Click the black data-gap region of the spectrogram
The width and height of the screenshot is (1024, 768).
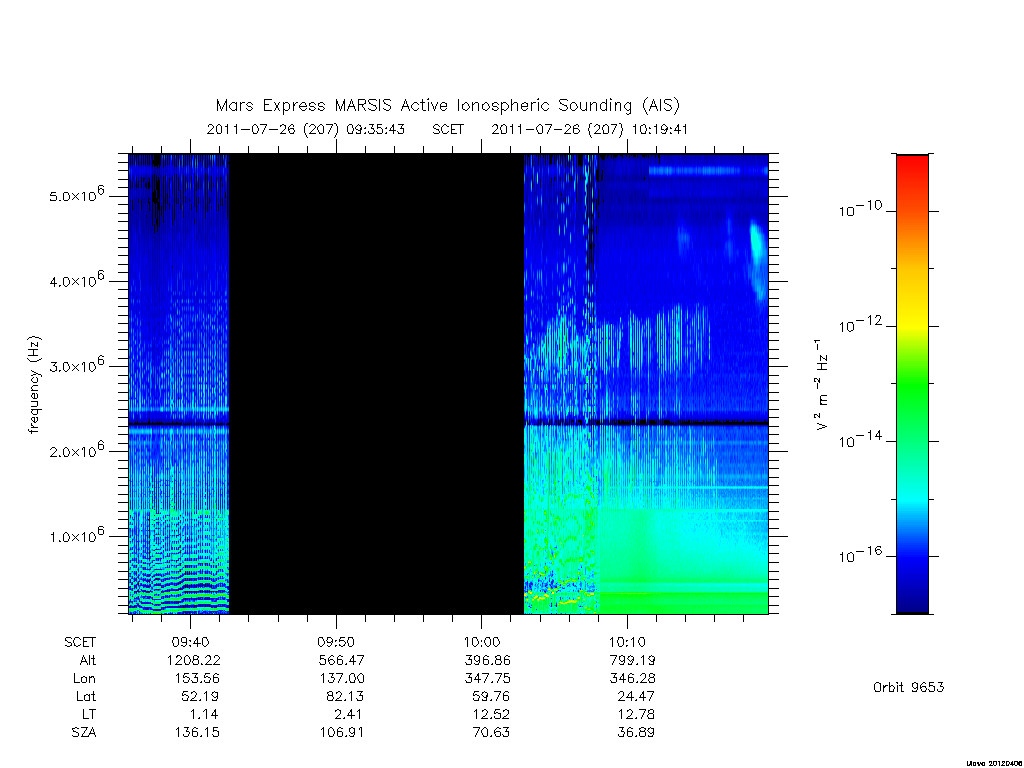pos(376,384)
